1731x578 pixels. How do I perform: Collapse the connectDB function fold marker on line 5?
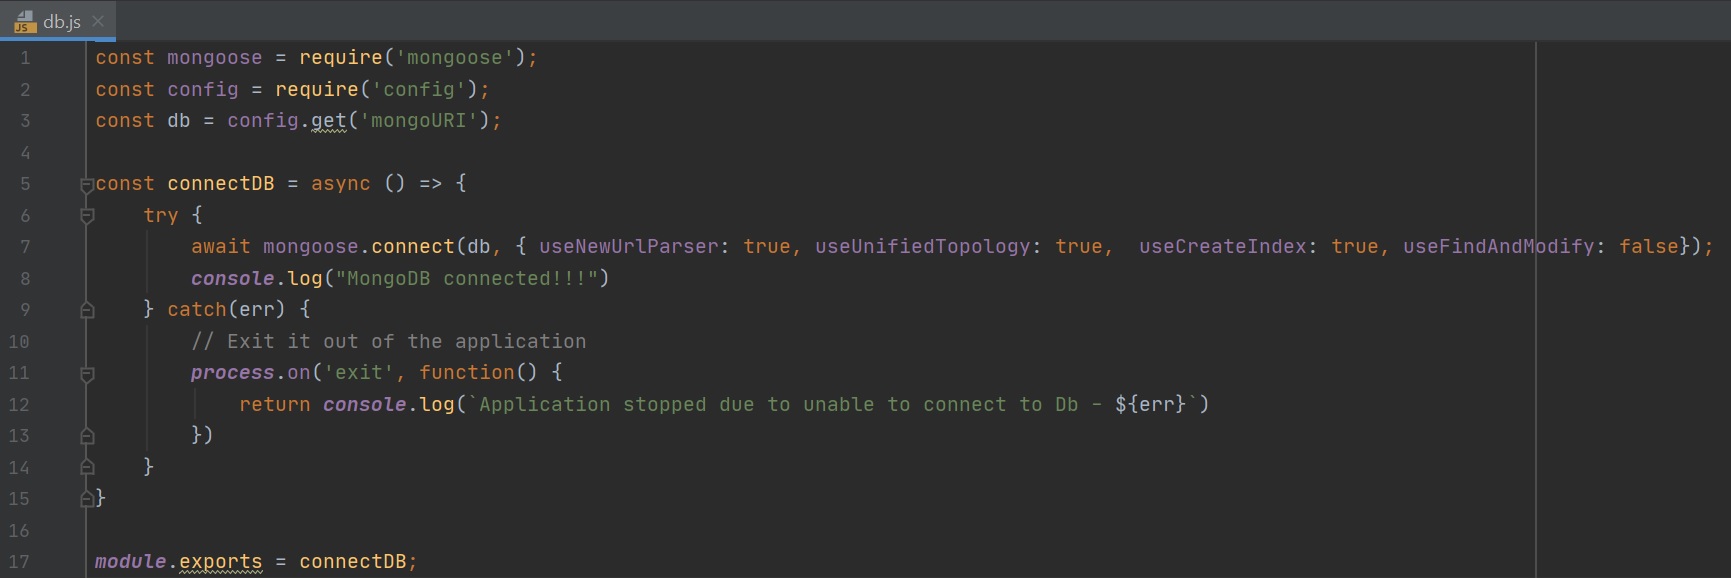87,184
